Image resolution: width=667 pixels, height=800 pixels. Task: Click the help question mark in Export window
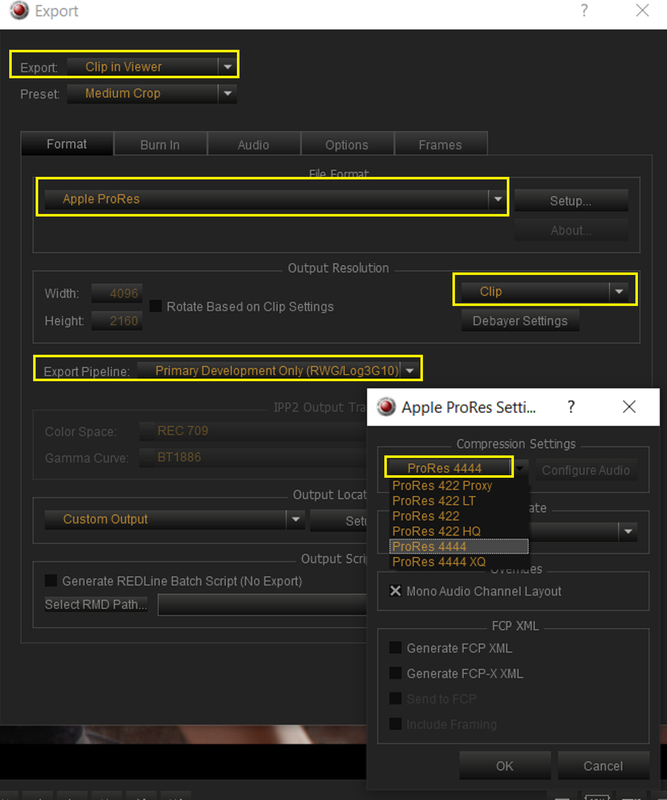(584, 10)
